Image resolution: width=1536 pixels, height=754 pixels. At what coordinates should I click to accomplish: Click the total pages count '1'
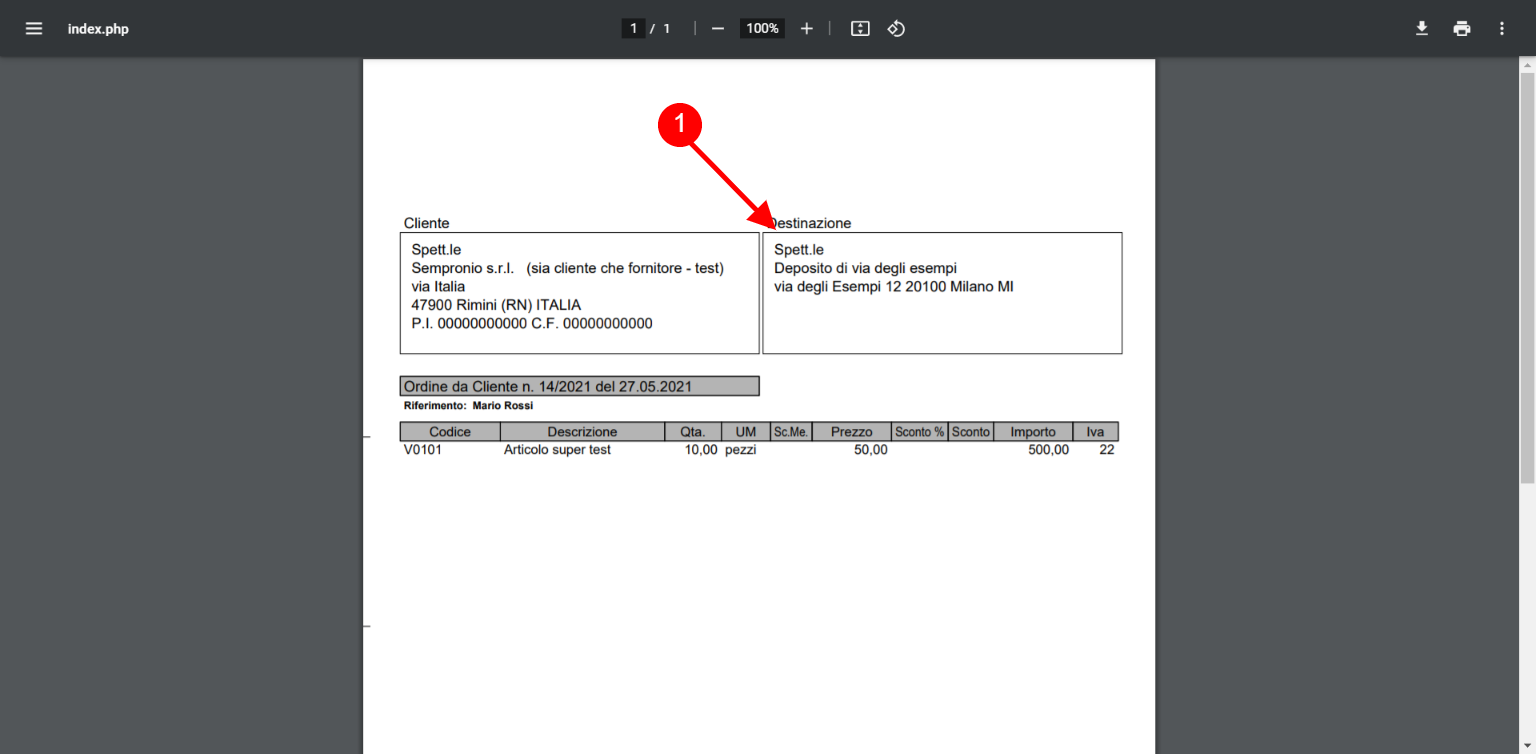point(667,28)
